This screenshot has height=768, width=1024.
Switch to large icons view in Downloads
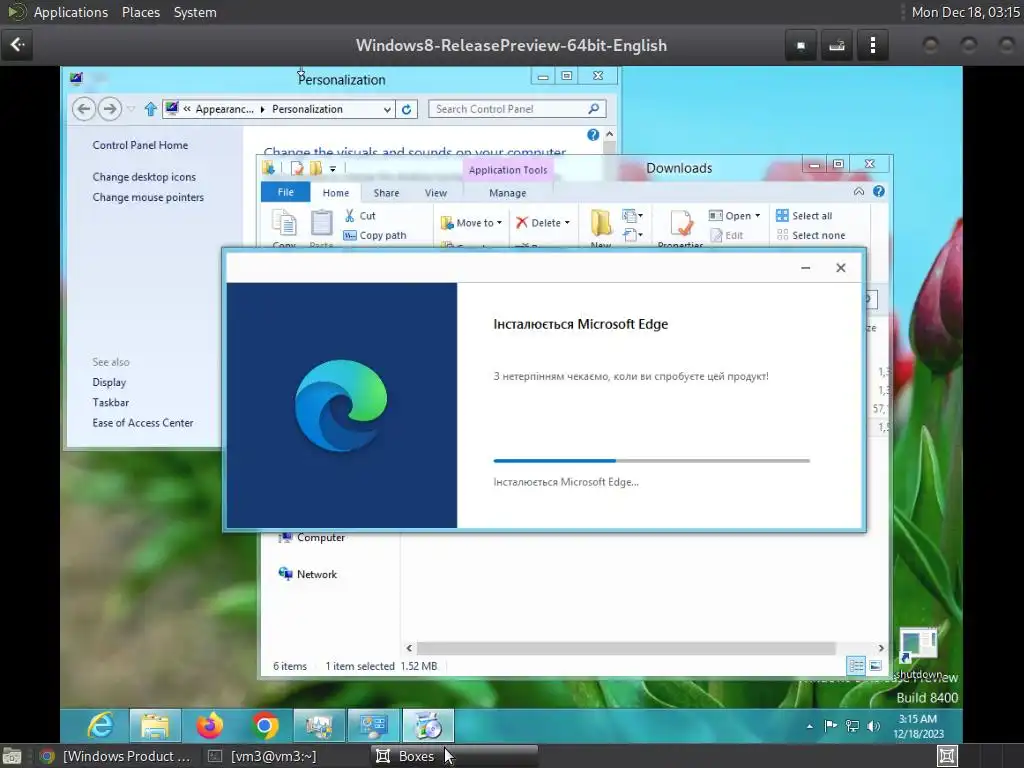pyautogui.click(x=876, y=666)
